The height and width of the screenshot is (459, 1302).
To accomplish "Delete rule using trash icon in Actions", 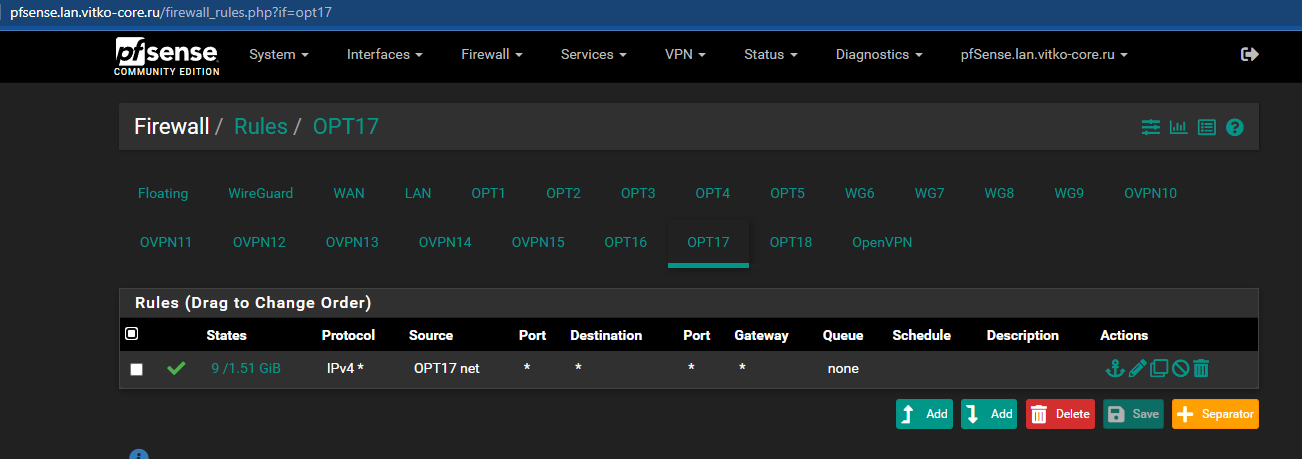I will [x=1201, y=369].
